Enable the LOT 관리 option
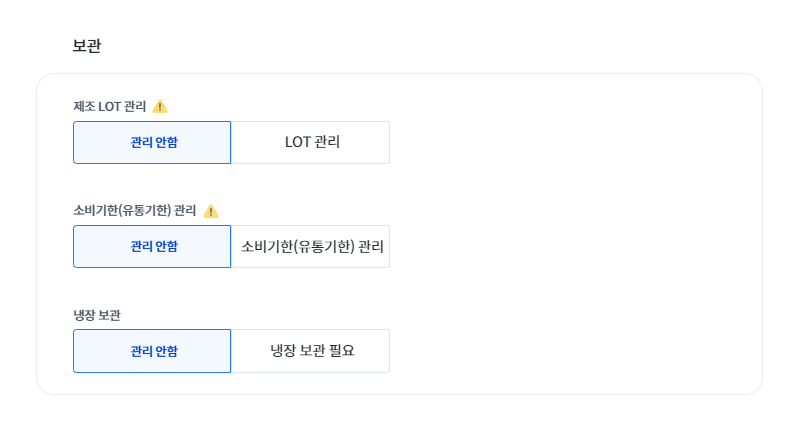This screenshot has height=439, width=806. click(x=311, y=142)
